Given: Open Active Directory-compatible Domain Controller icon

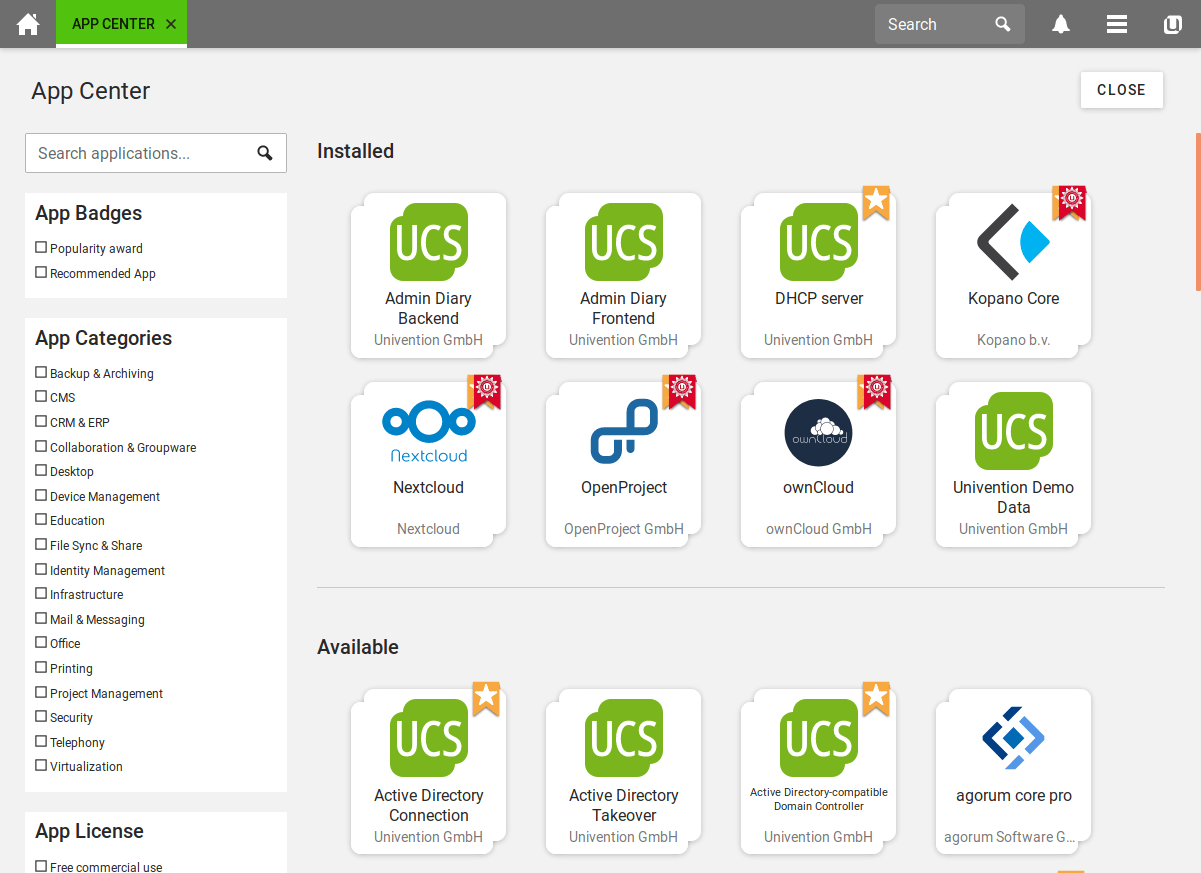Looking at the screenshot, I should click(819, 738).
